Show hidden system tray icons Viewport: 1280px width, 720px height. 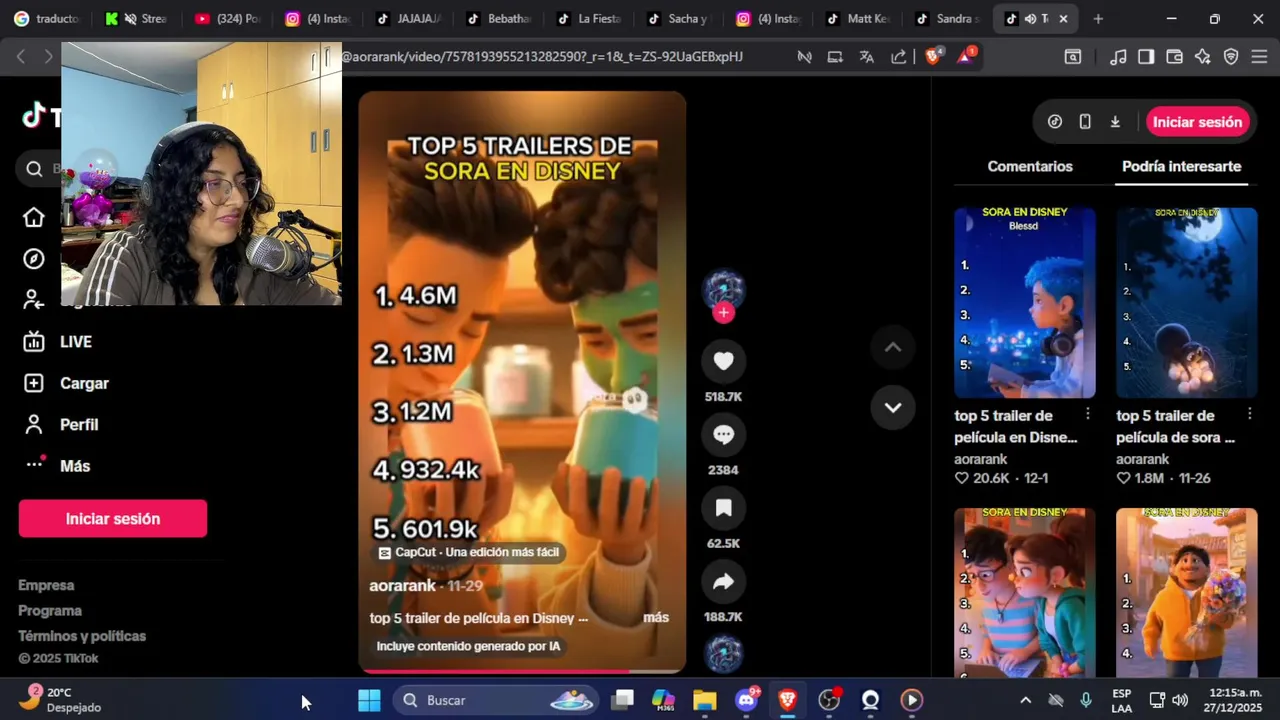[1025, 700]
